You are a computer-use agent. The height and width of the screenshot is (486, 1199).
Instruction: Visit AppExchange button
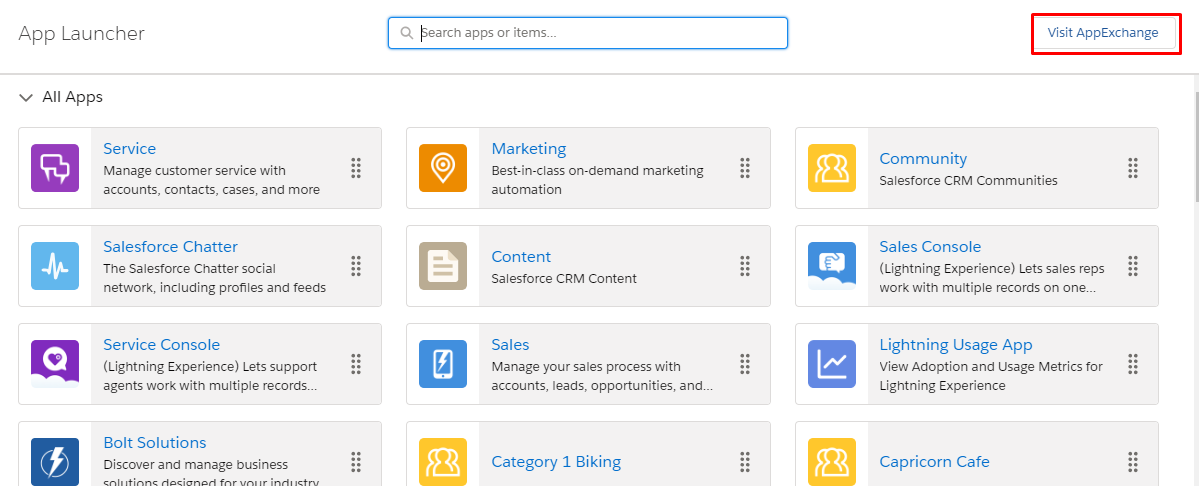click(x=1103, y=33)
